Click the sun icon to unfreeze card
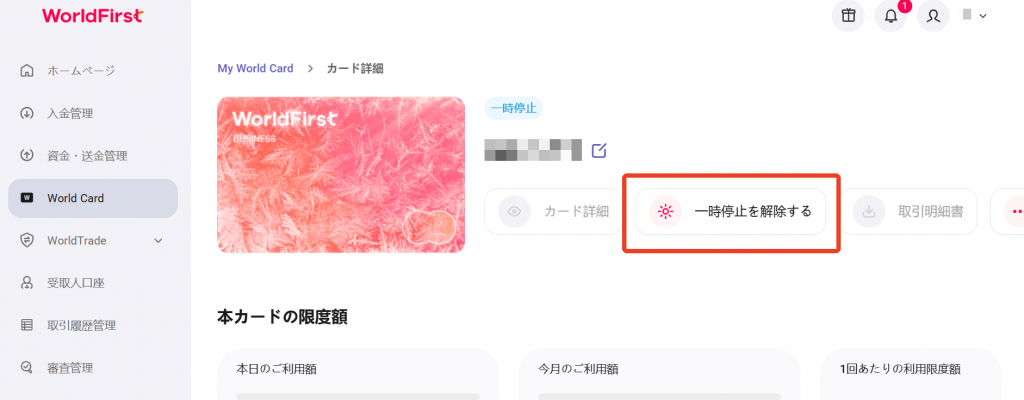This screenshot has height=400, width=1024. [665, 211]
